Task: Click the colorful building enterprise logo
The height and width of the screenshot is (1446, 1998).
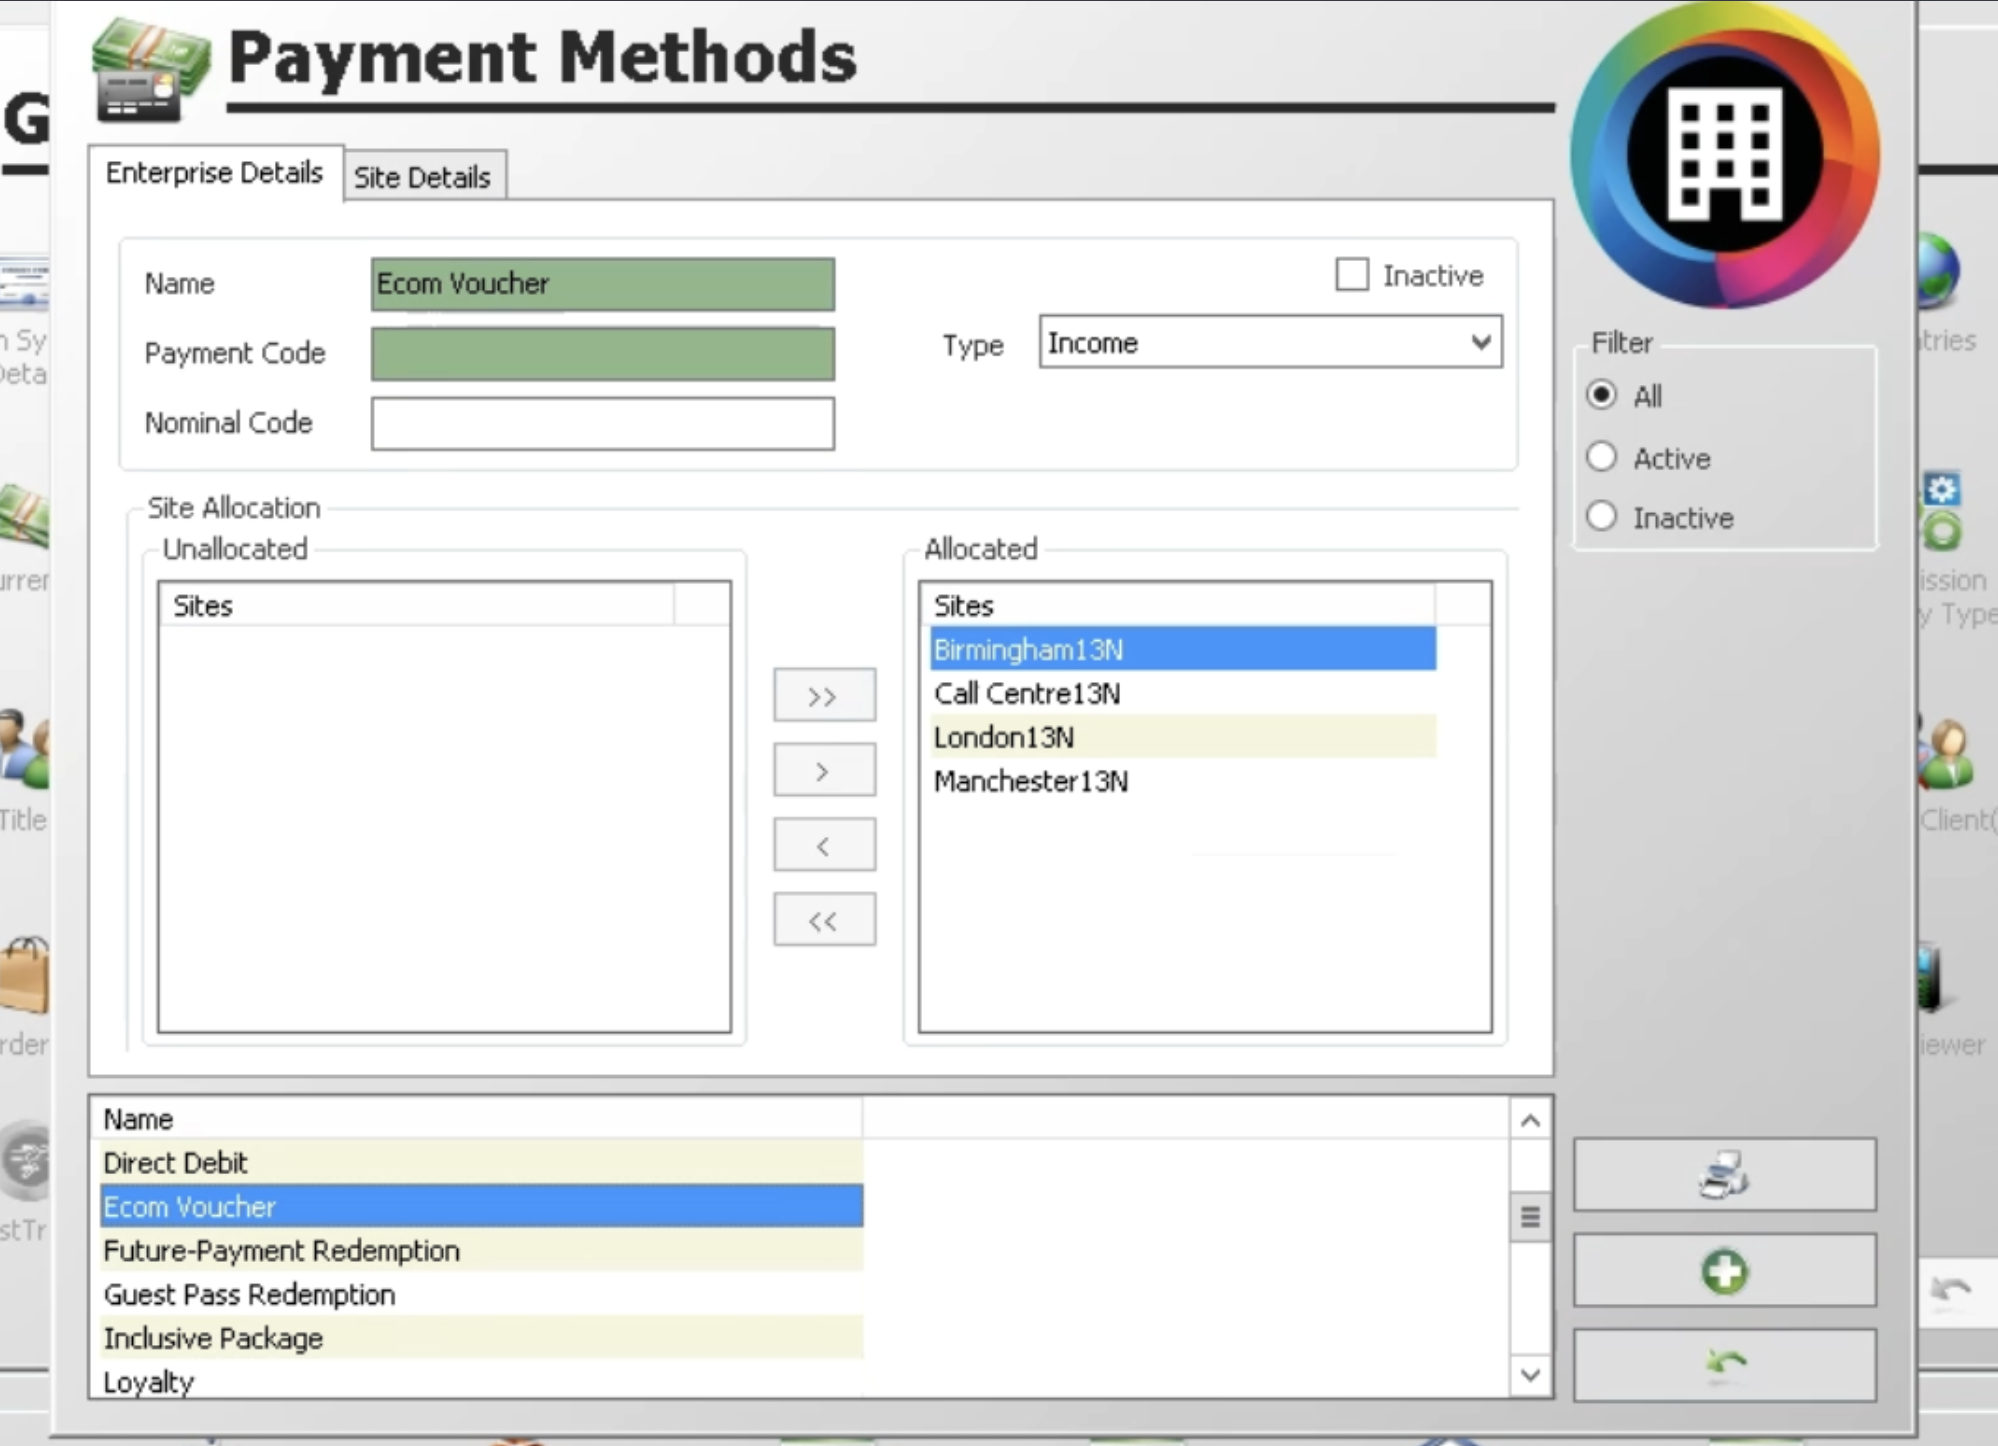Action: [x=1724, y=155]
